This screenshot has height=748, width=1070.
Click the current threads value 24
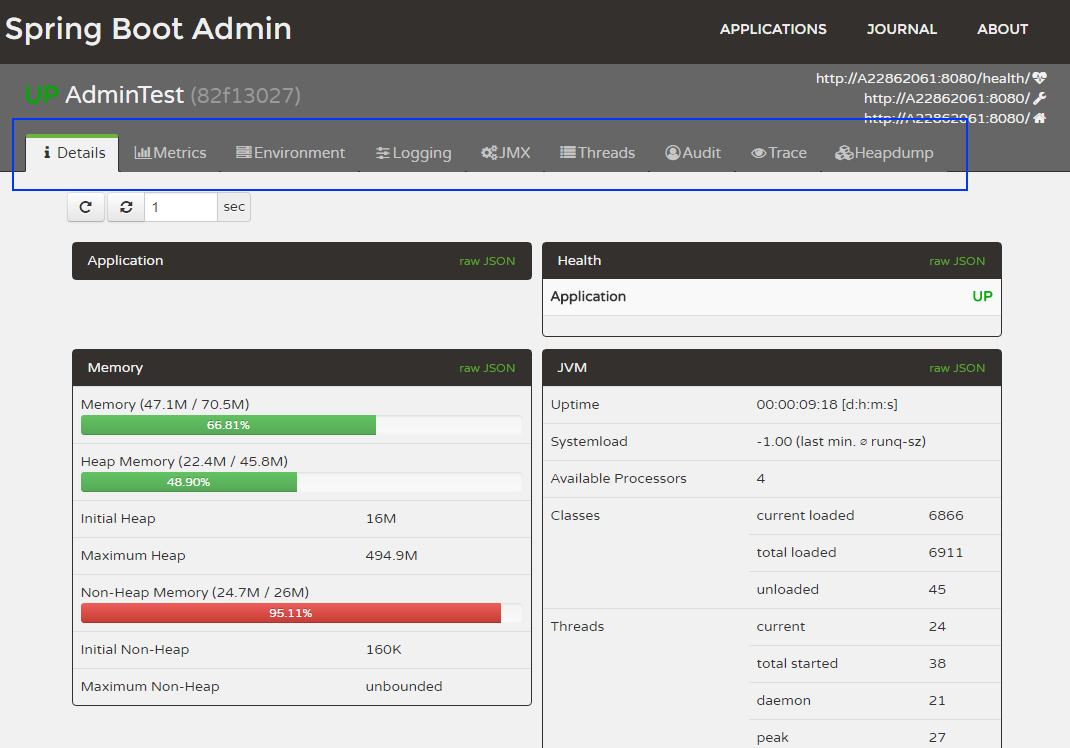tap(937, 627)
